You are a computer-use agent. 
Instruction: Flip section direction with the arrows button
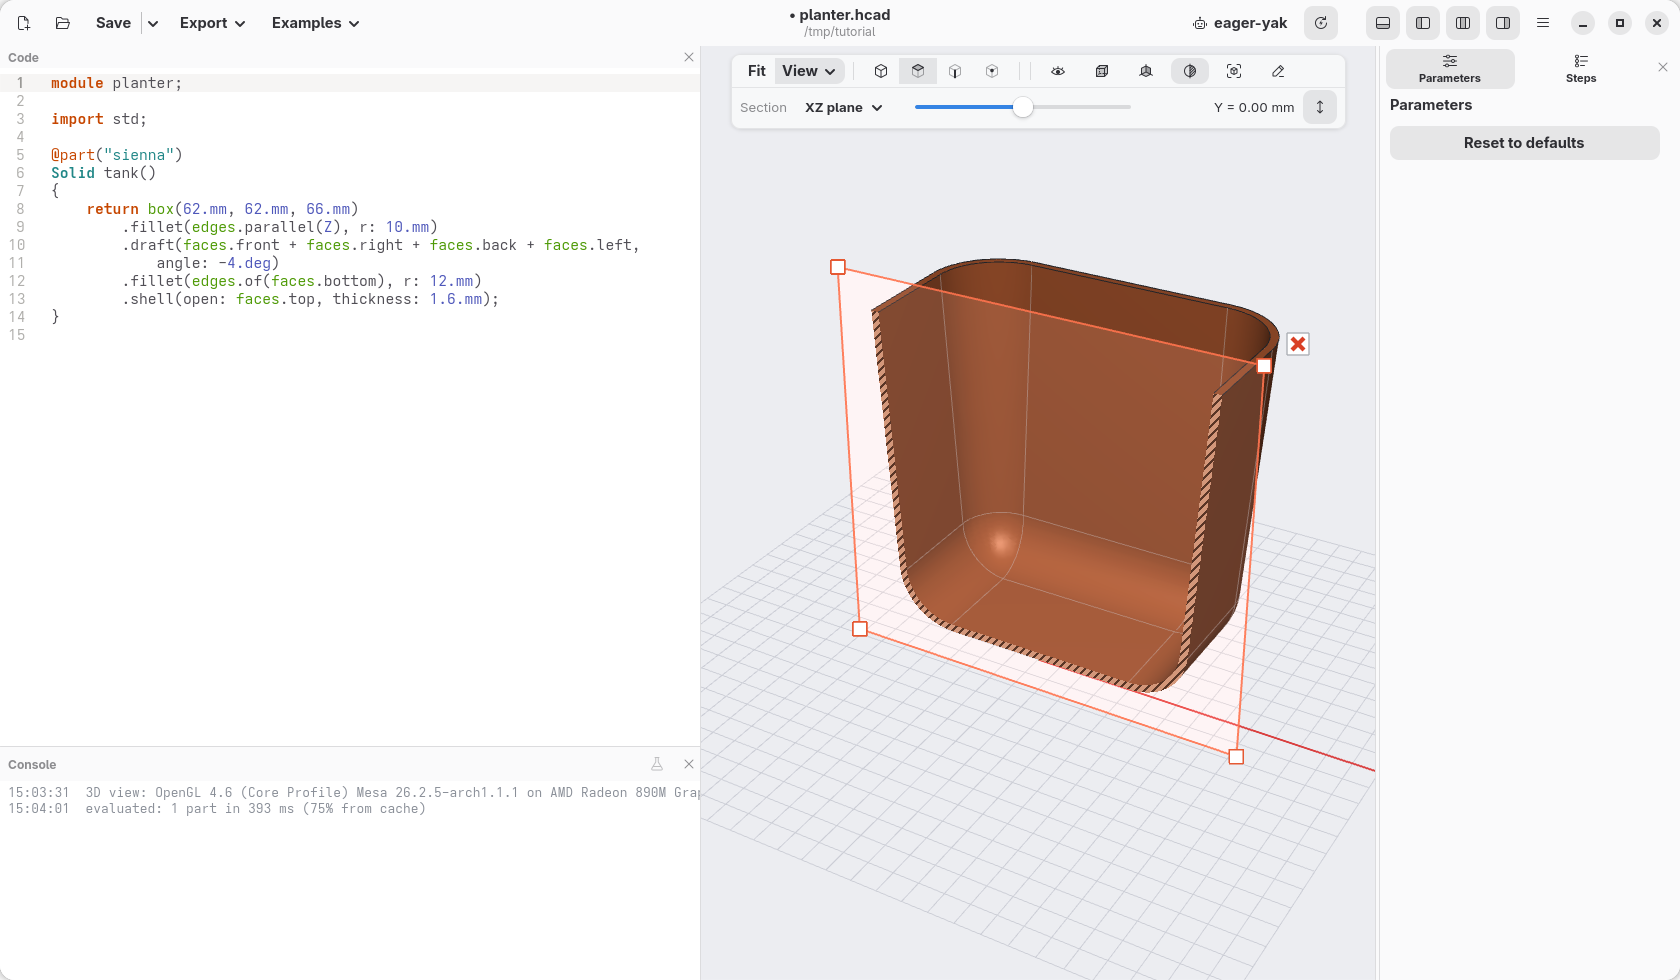click(1320, 107)
